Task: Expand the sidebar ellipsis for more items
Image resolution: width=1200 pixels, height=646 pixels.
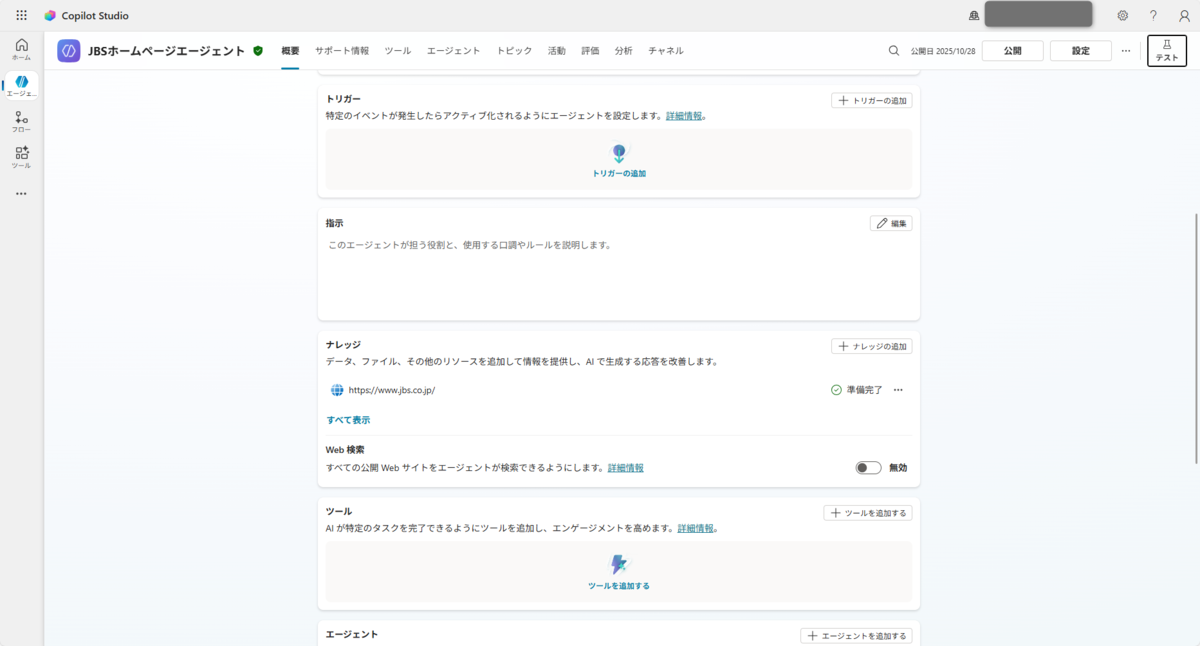Action: (x=20, y=193)
